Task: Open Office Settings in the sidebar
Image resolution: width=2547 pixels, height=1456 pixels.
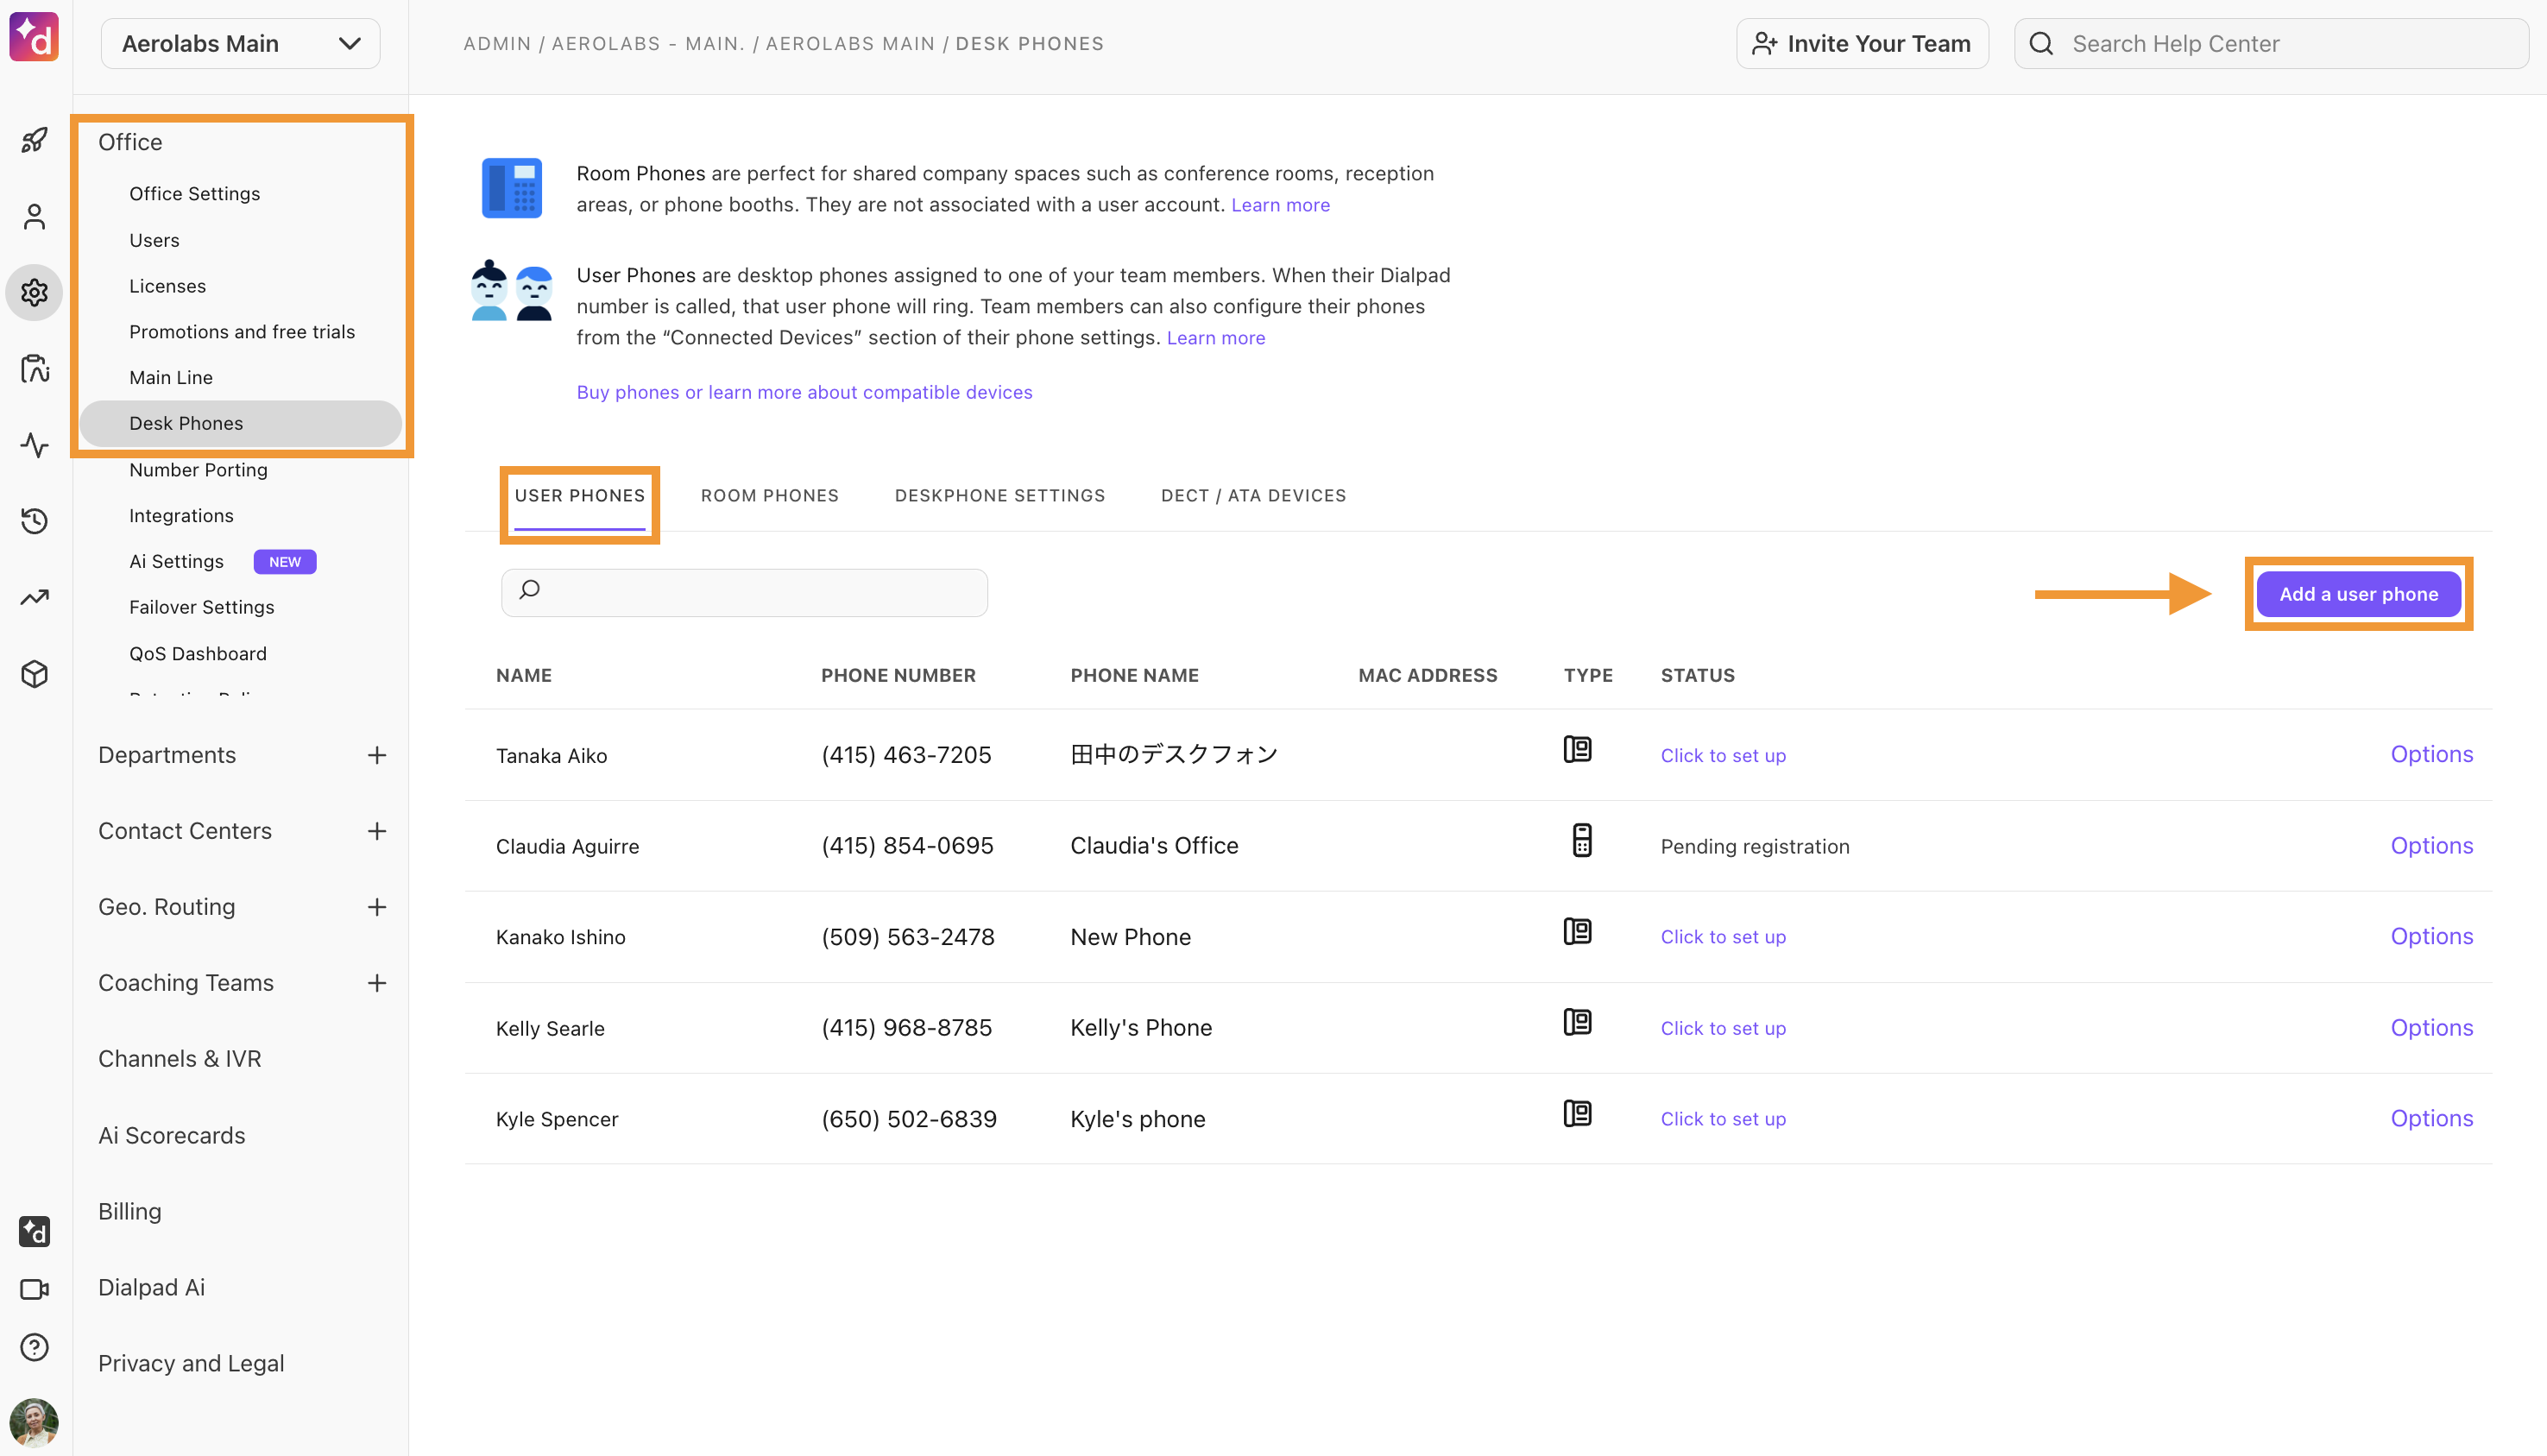Action: point(194,194)
